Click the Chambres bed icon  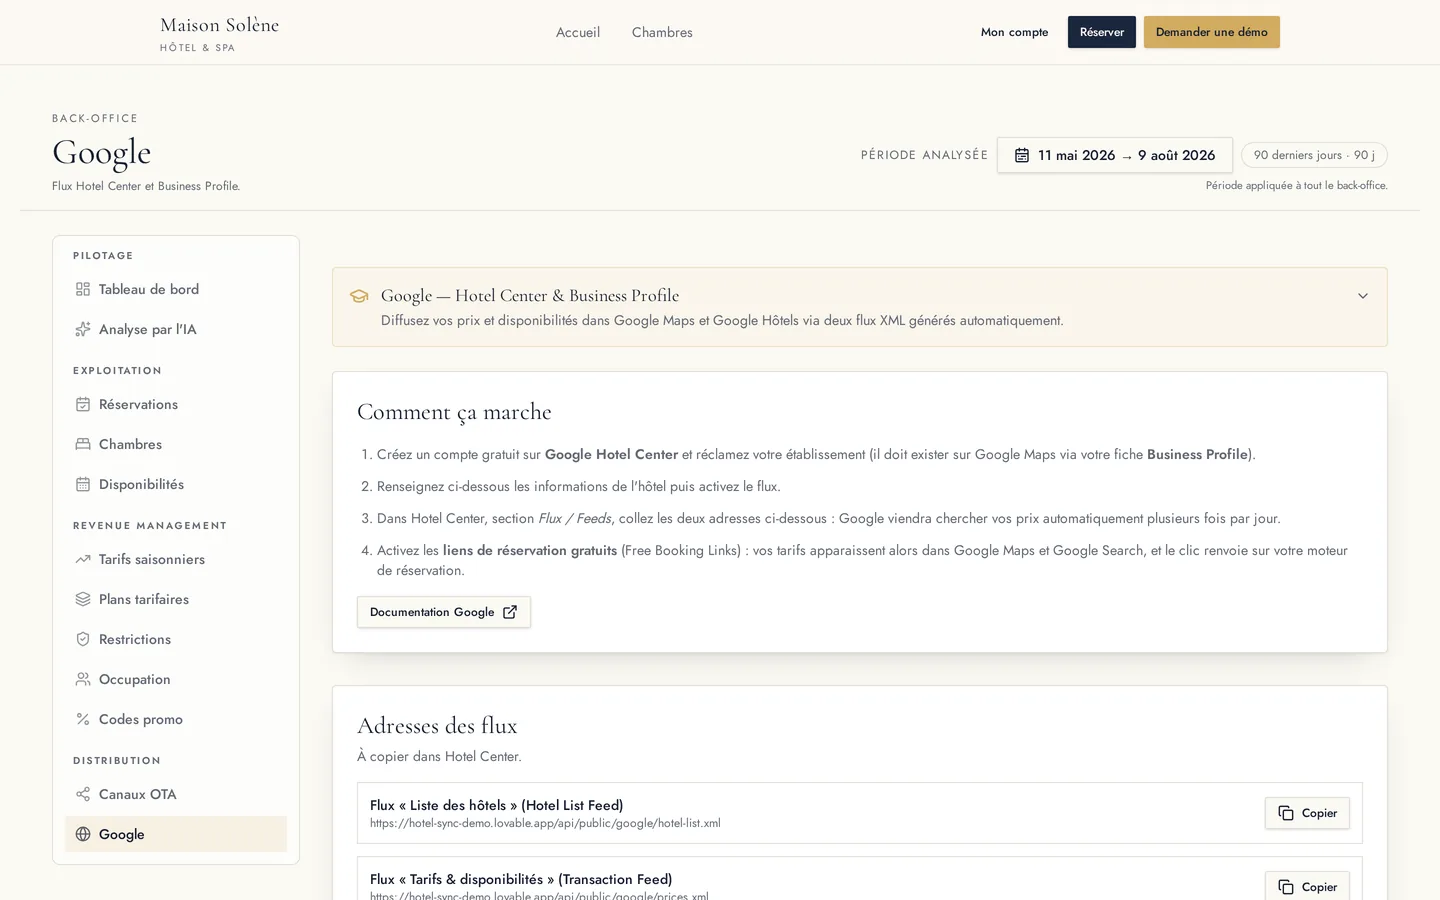pos(83,444)
